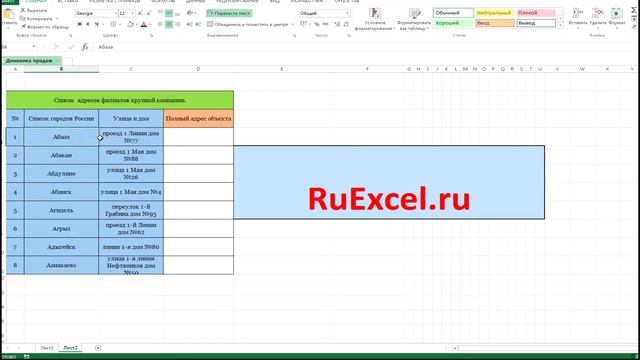The width and height of the screenshot is (640, 360).
Task: Apply the green Хороший style swatch
Action: (453, 23)
